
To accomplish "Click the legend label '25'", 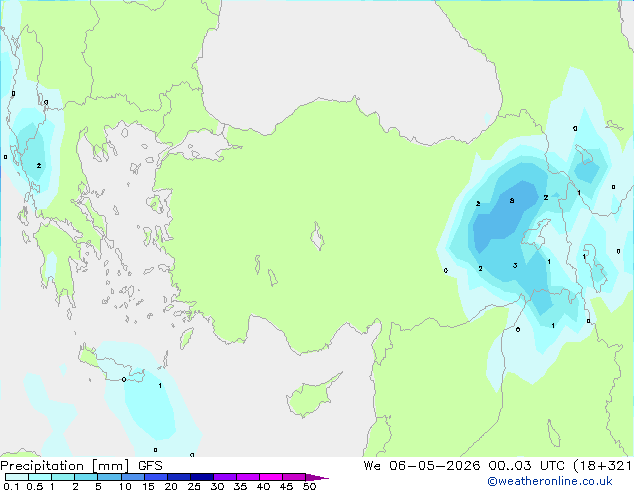I will [194, 486].
